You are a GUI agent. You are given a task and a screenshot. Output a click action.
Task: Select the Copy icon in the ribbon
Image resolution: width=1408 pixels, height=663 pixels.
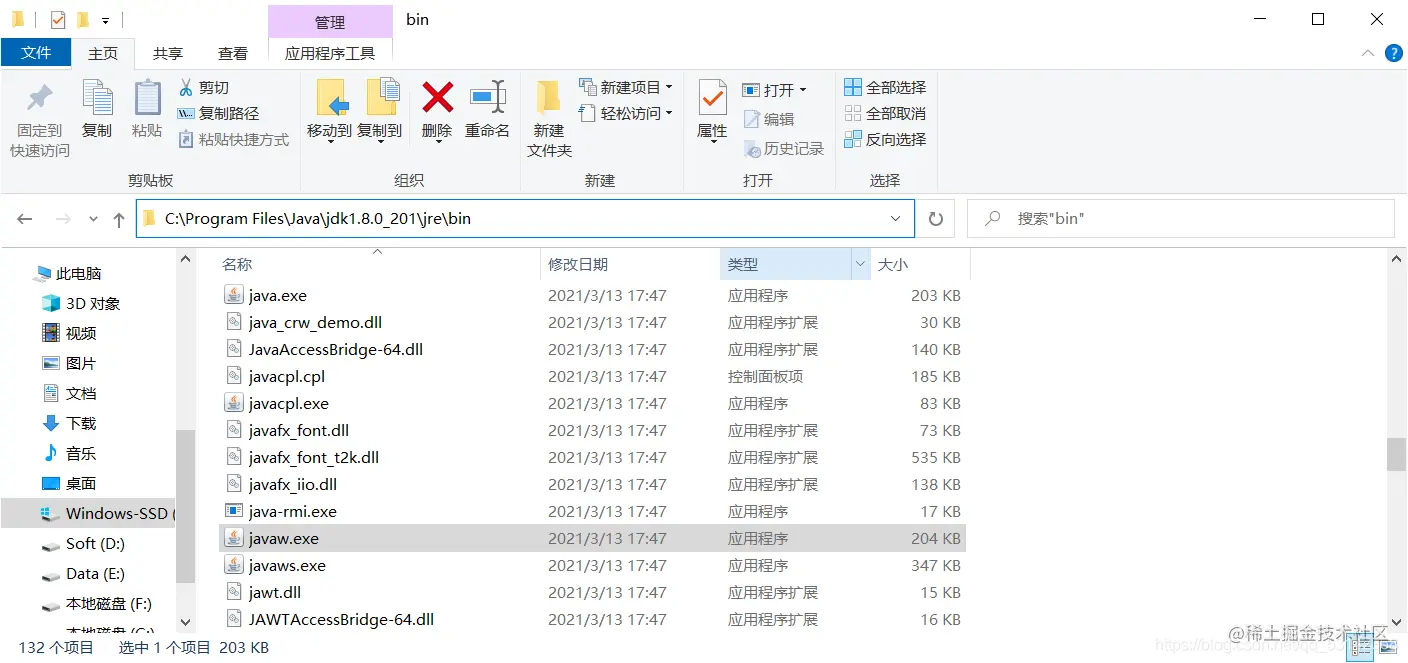(x=97, y=112)
